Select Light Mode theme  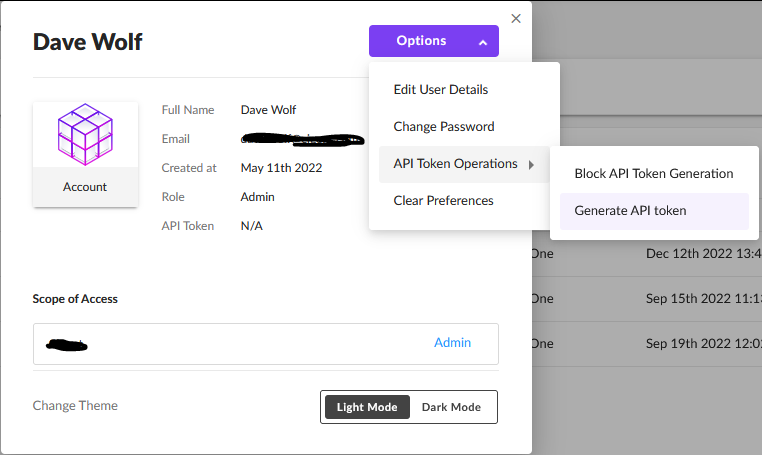tap(367, 407)
